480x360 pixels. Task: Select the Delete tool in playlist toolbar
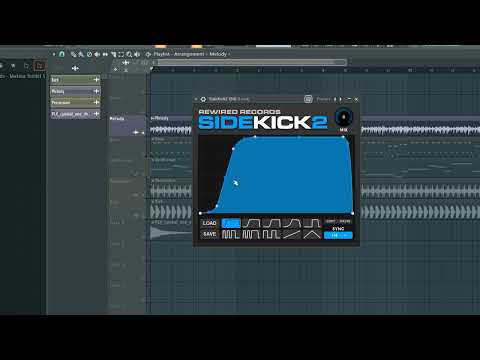click(x=89, y=54)
